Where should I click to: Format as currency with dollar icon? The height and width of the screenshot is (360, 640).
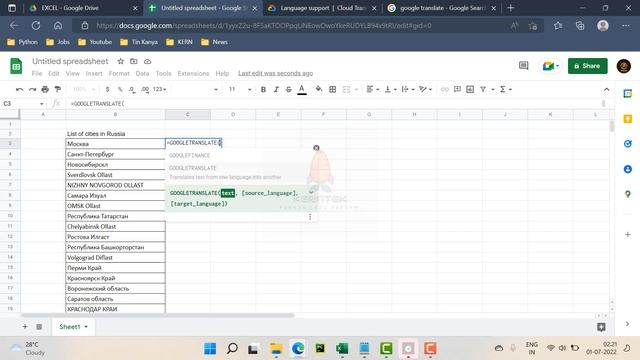tap(107, 89)
